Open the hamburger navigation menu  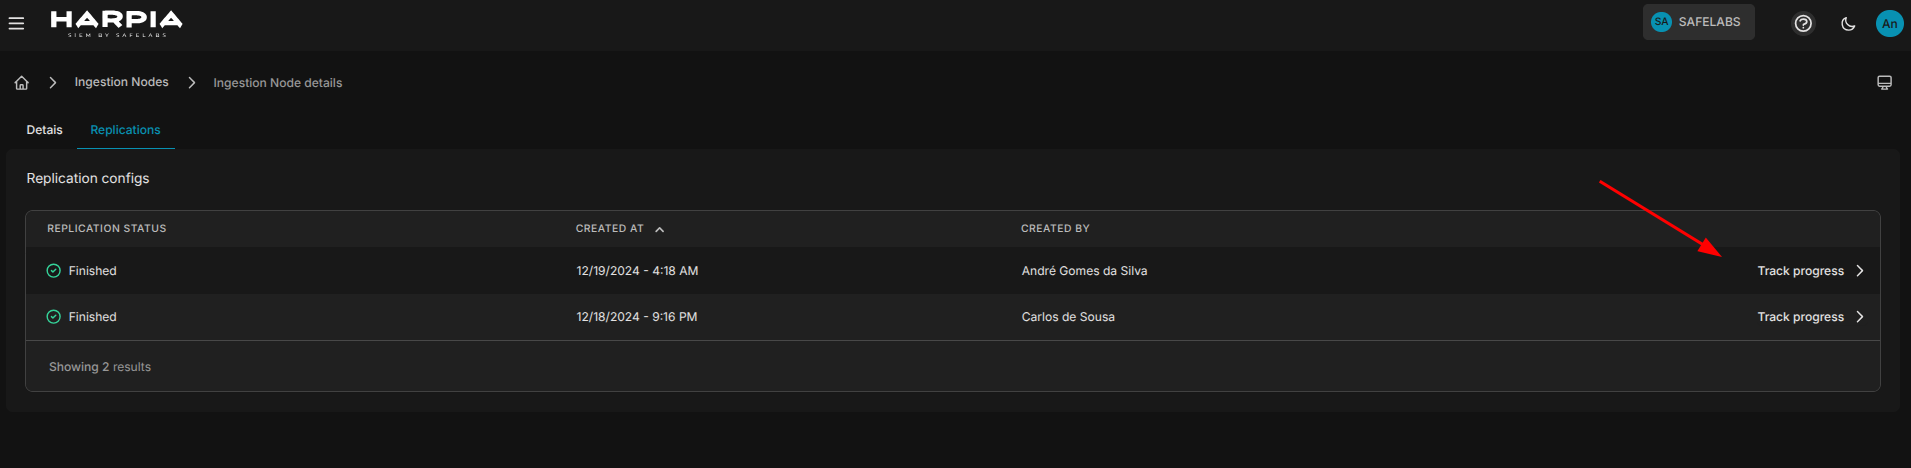tap(16, 23)
